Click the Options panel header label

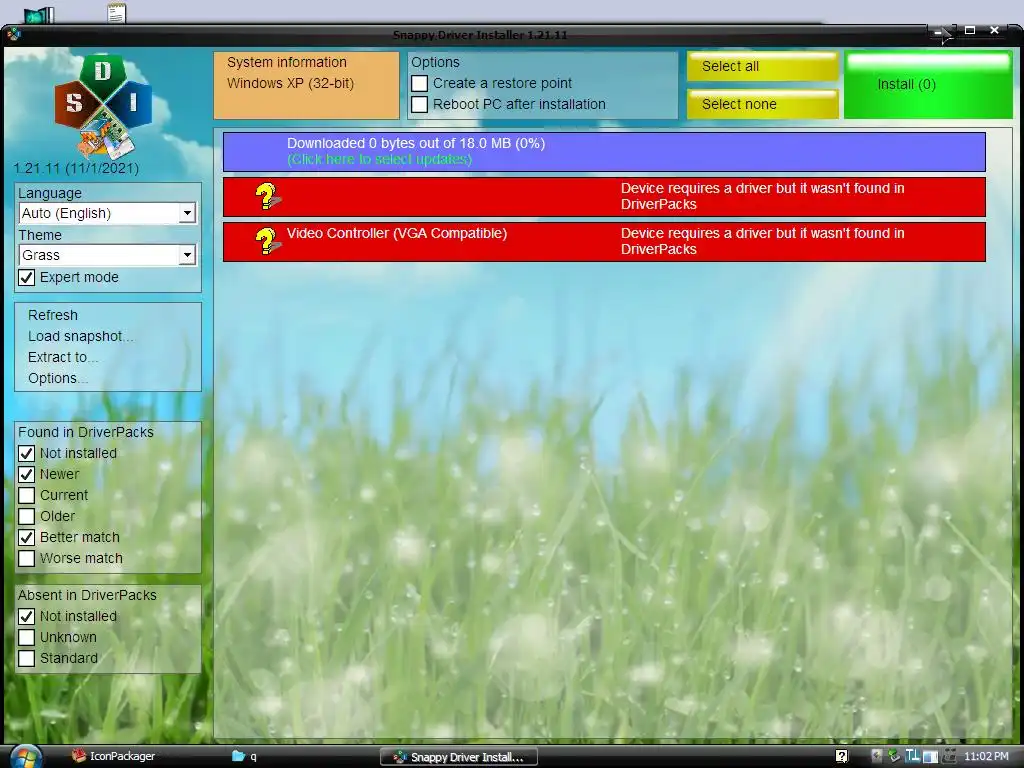click(x=435, y=63)
